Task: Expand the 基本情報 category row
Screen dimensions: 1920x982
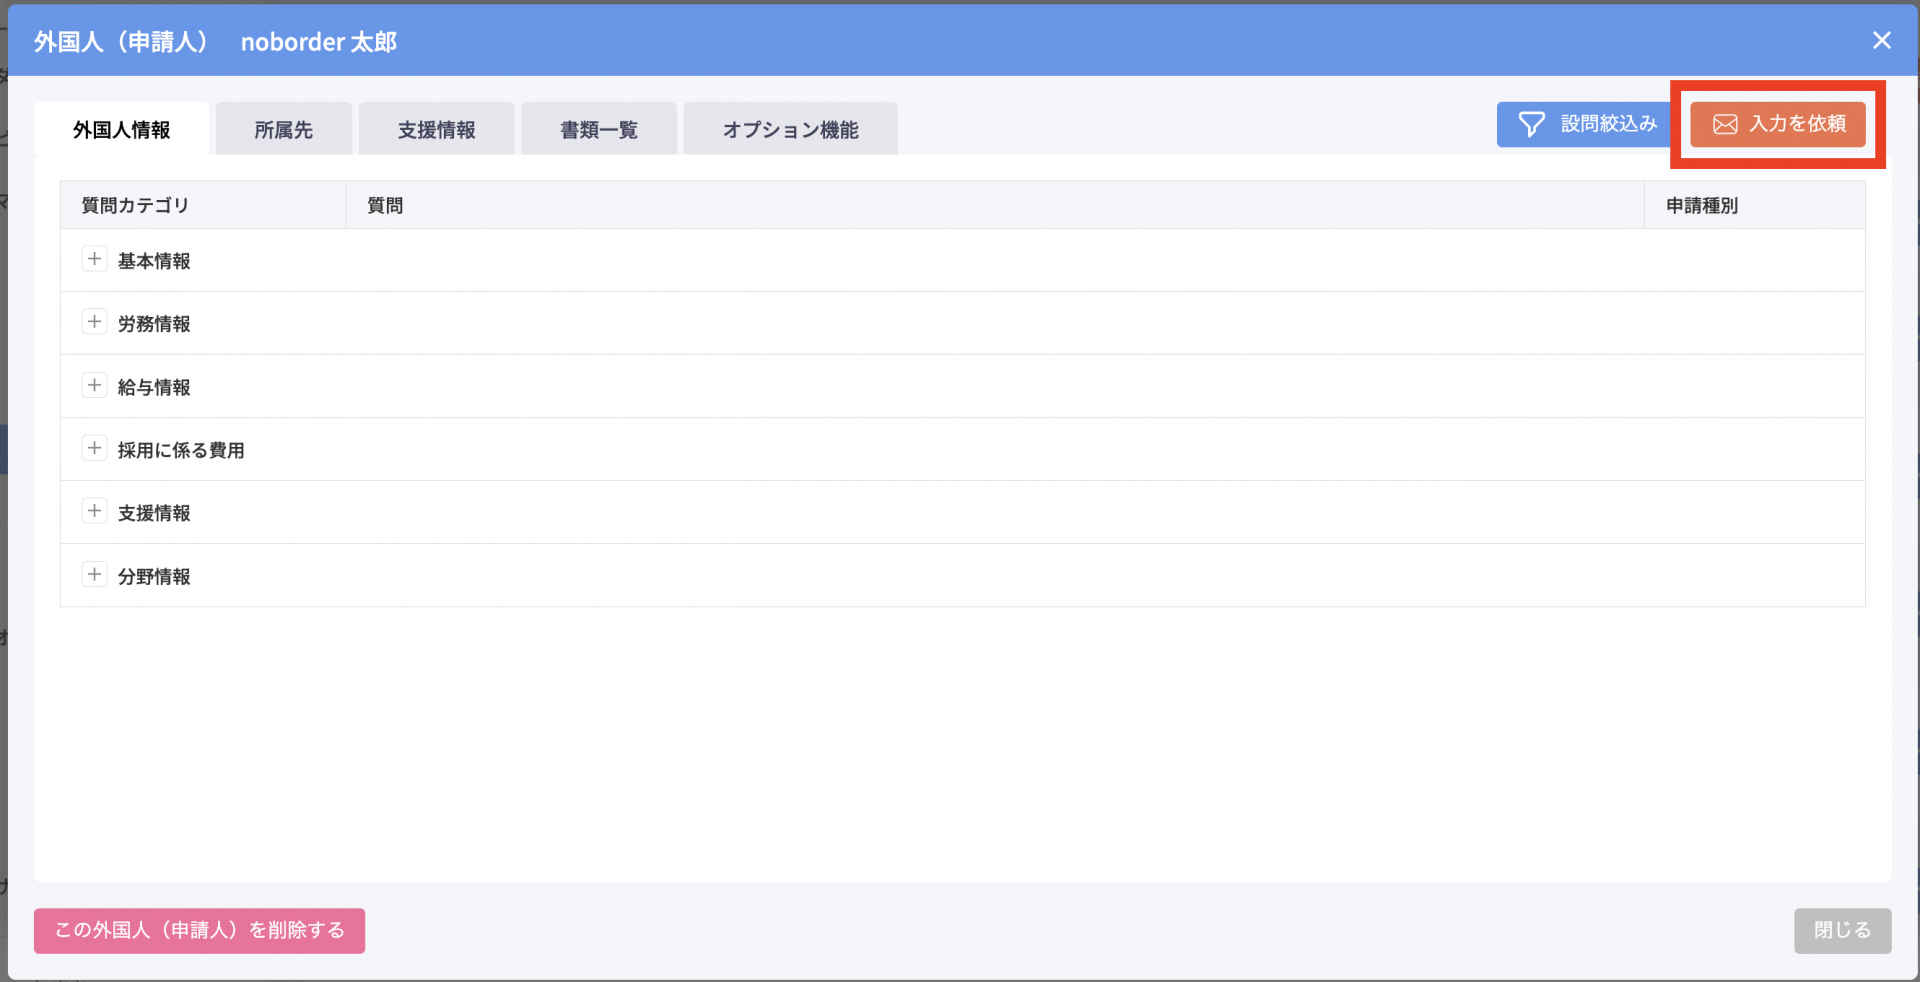Action: coord(94,259)
